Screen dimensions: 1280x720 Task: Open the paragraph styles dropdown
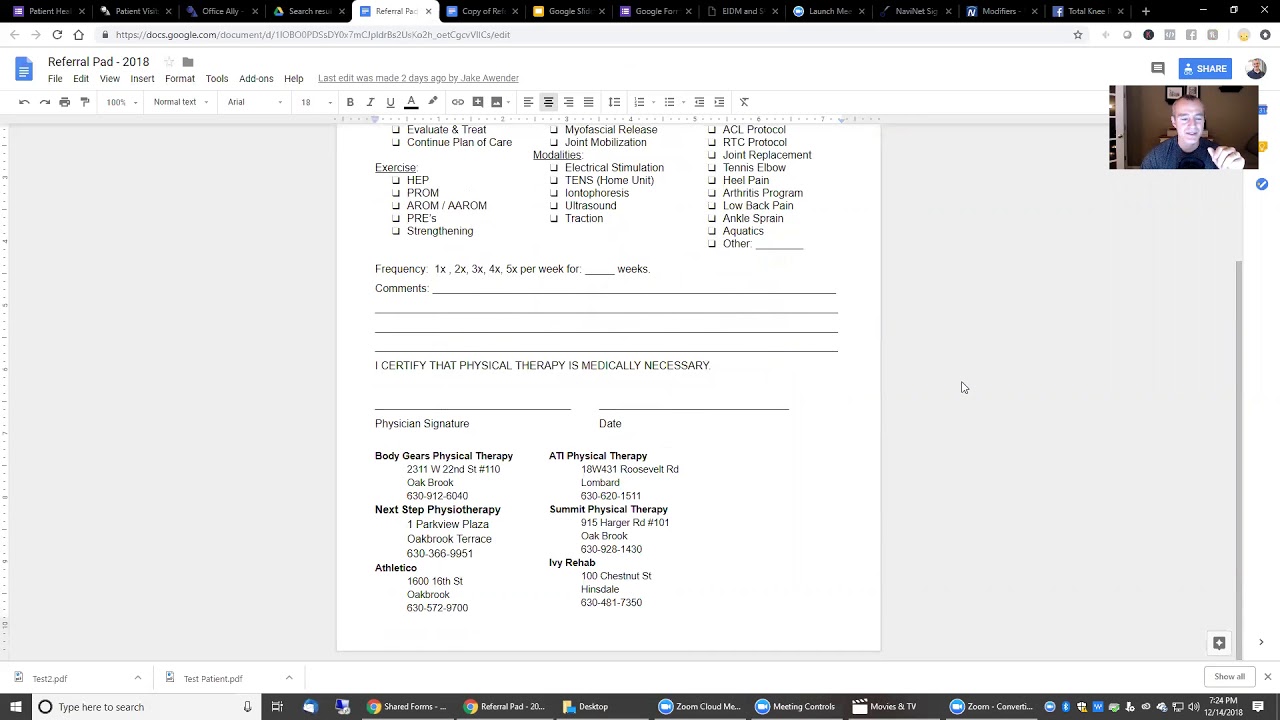coord(178,101)
